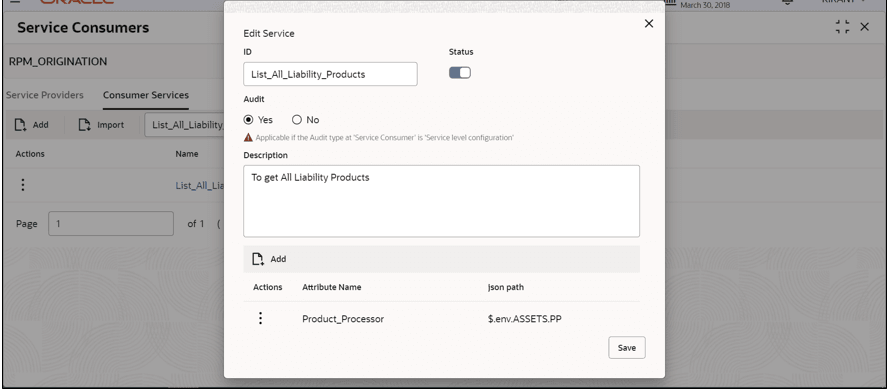Image resolution: width=889 pixels, height=390 pixels.
Task: Click the service search box in toolbar
Action: [185, 125]
